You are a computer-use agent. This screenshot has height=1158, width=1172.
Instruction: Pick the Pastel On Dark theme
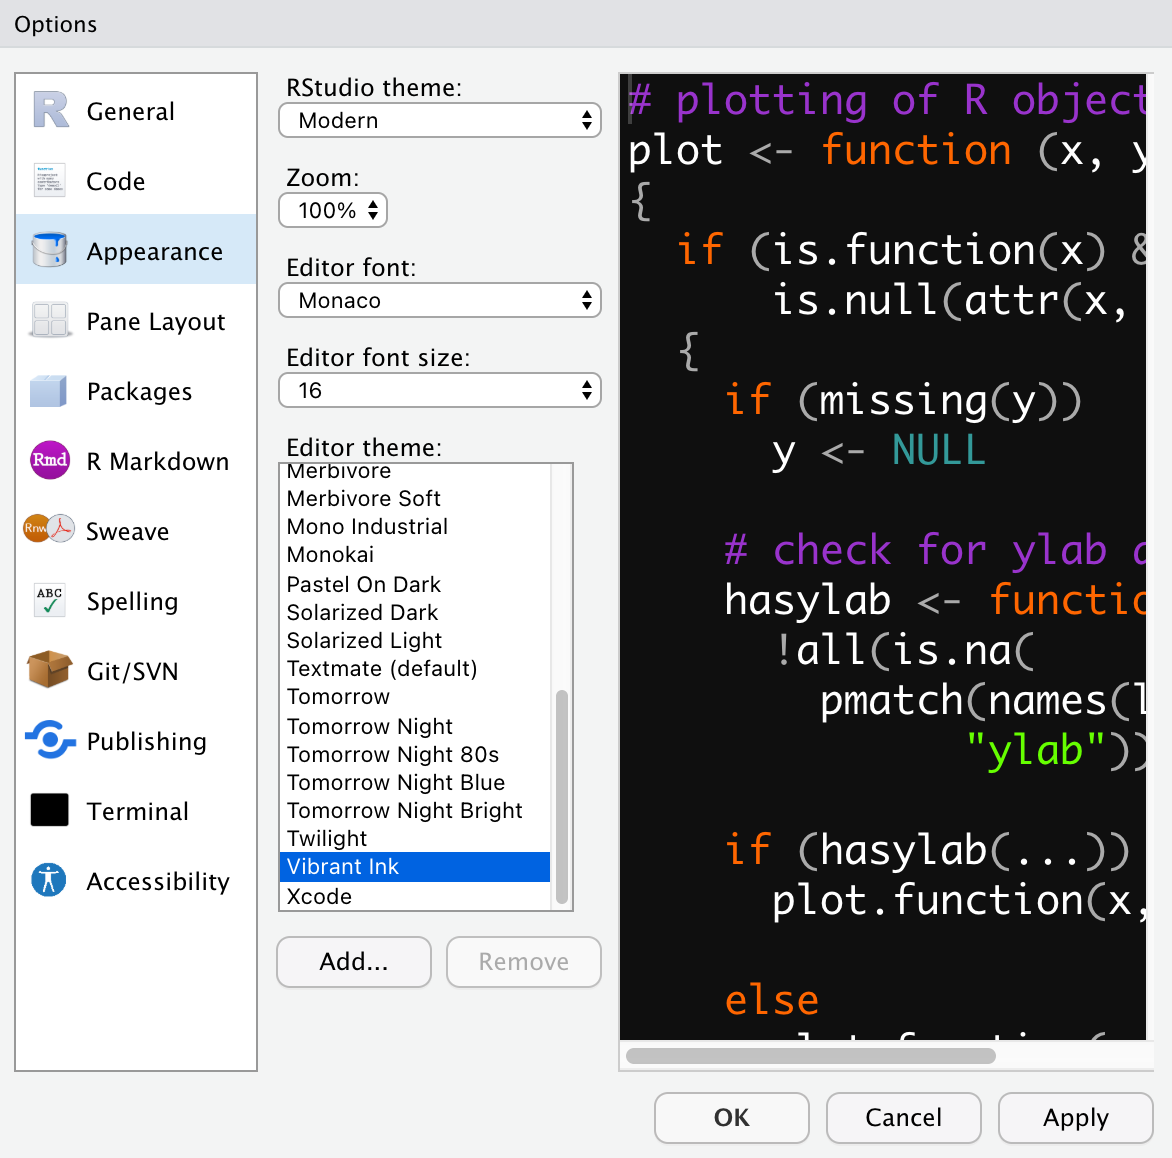[415, 585]
